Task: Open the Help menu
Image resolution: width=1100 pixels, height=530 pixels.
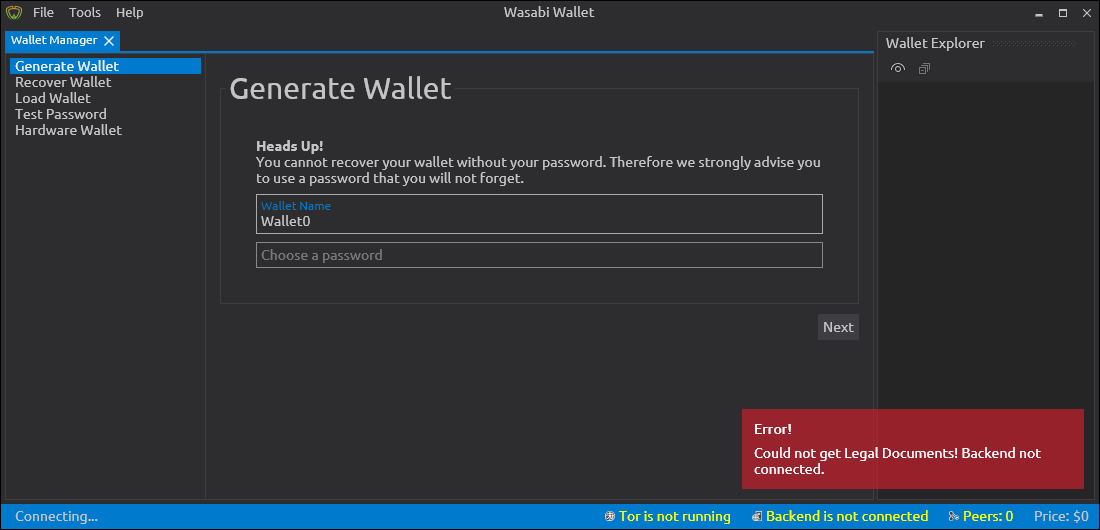Action: pos(130,13)
